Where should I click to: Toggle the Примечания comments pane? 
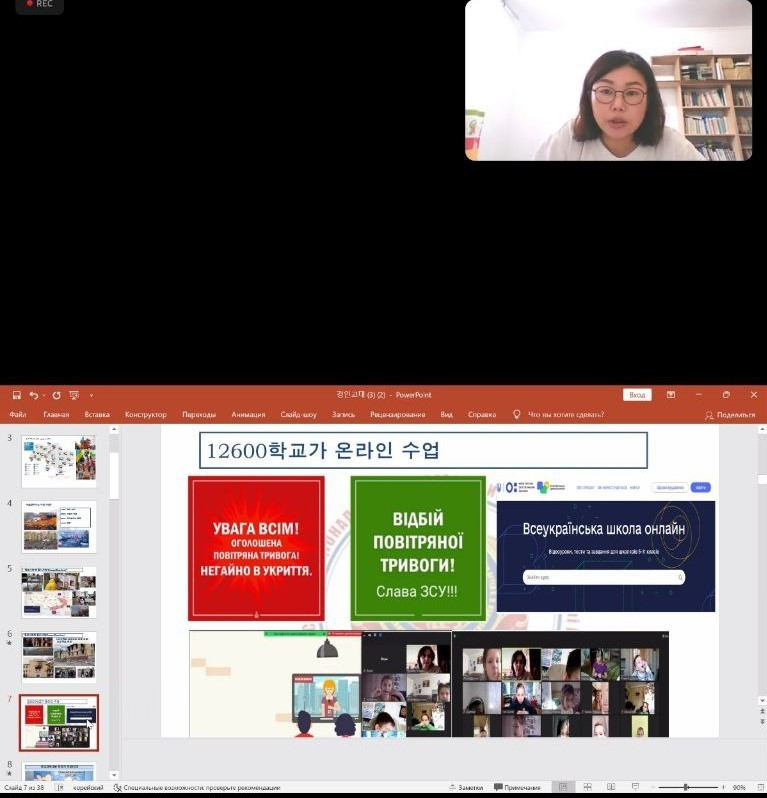point(517,787)
